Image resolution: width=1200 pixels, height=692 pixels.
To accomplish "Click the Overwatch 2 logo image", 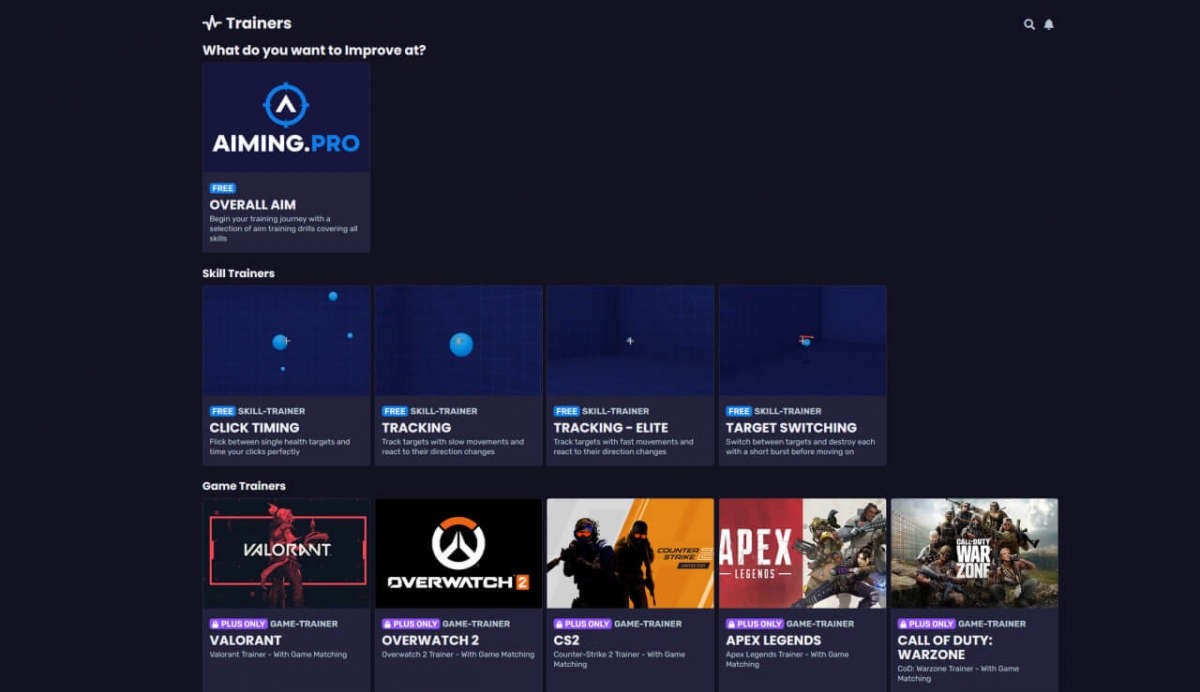I will pos(458,553).
